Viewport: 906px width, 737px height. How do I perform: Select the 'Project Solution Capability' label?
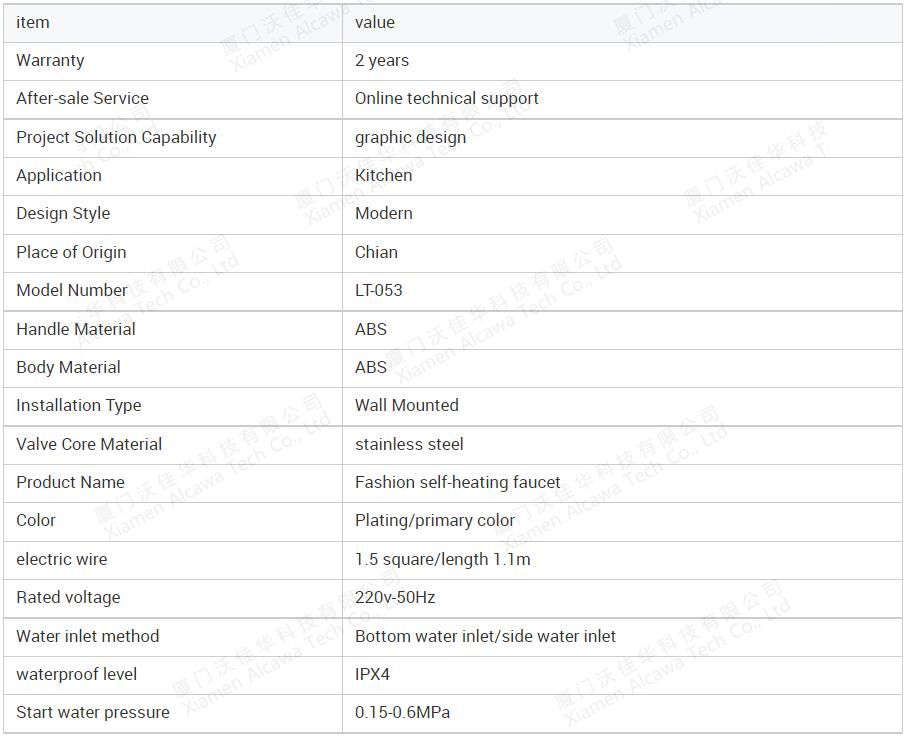tap(116, 137)
